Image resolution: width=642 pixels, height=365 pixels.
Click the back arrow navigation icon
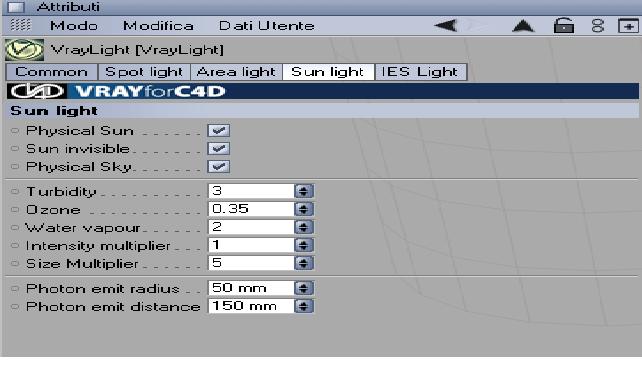coord(446,26)
